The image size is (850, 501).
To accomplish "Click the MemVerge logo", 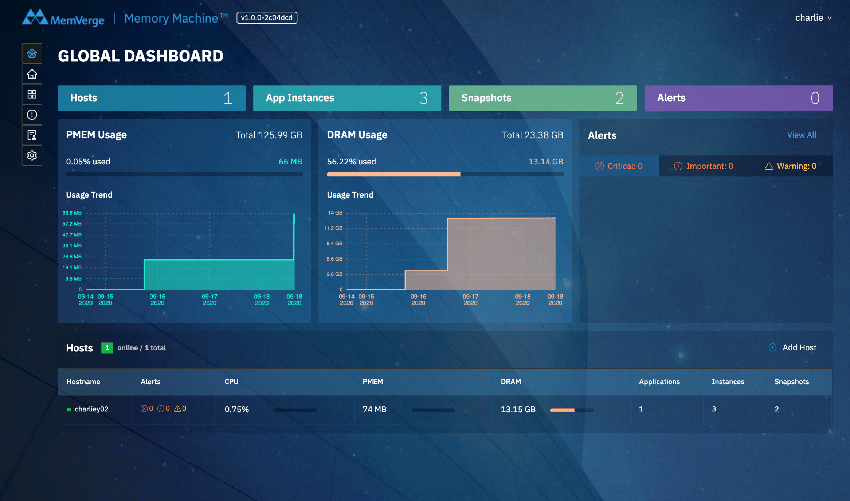I will tap(63, 18).
